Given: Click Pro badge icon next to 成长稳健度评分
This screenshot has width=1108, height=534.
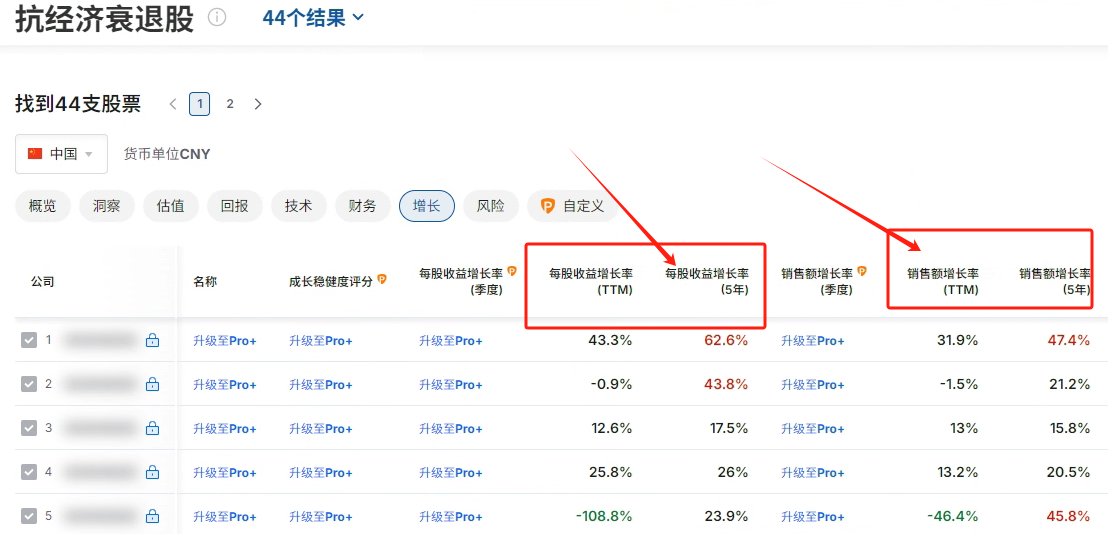Looking at the screenshot, I should (x=382, y=280).
